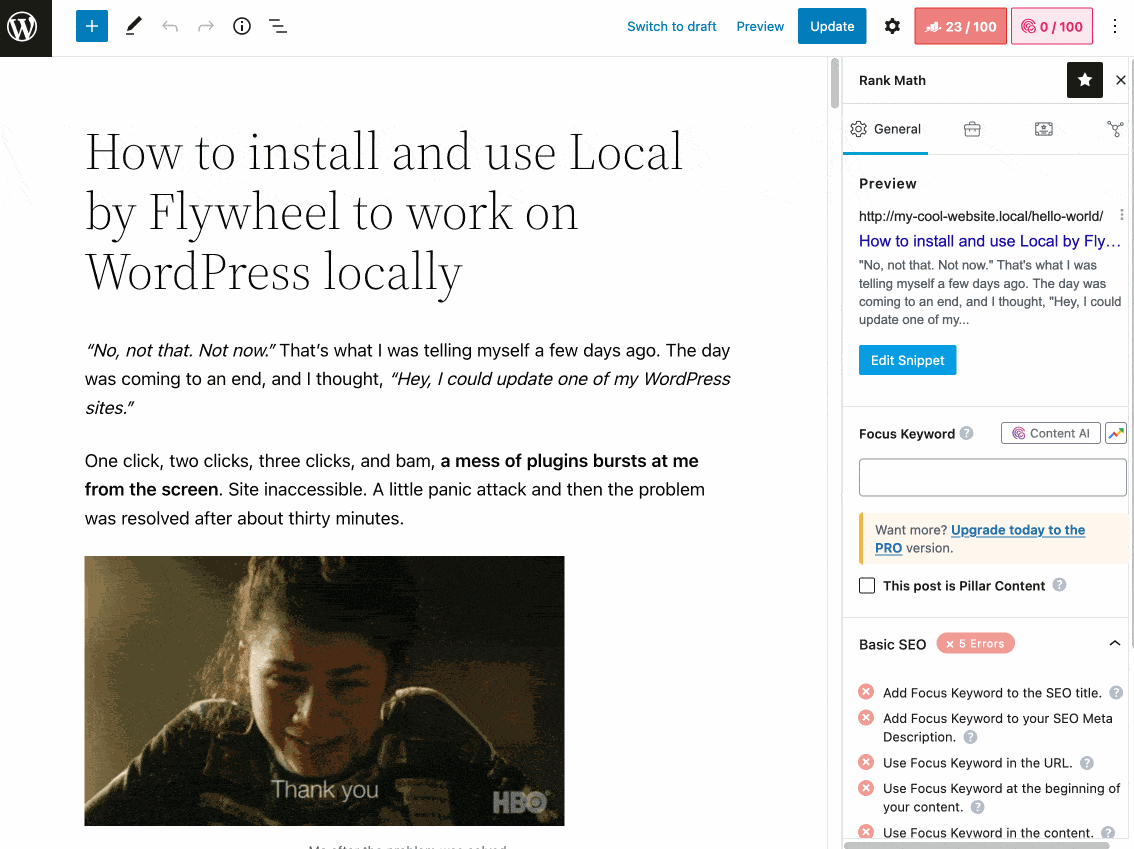Follow the Upgrade today to the PRO link
The height and width of the screenshot is (849, 1134).
tap(980, 539)
